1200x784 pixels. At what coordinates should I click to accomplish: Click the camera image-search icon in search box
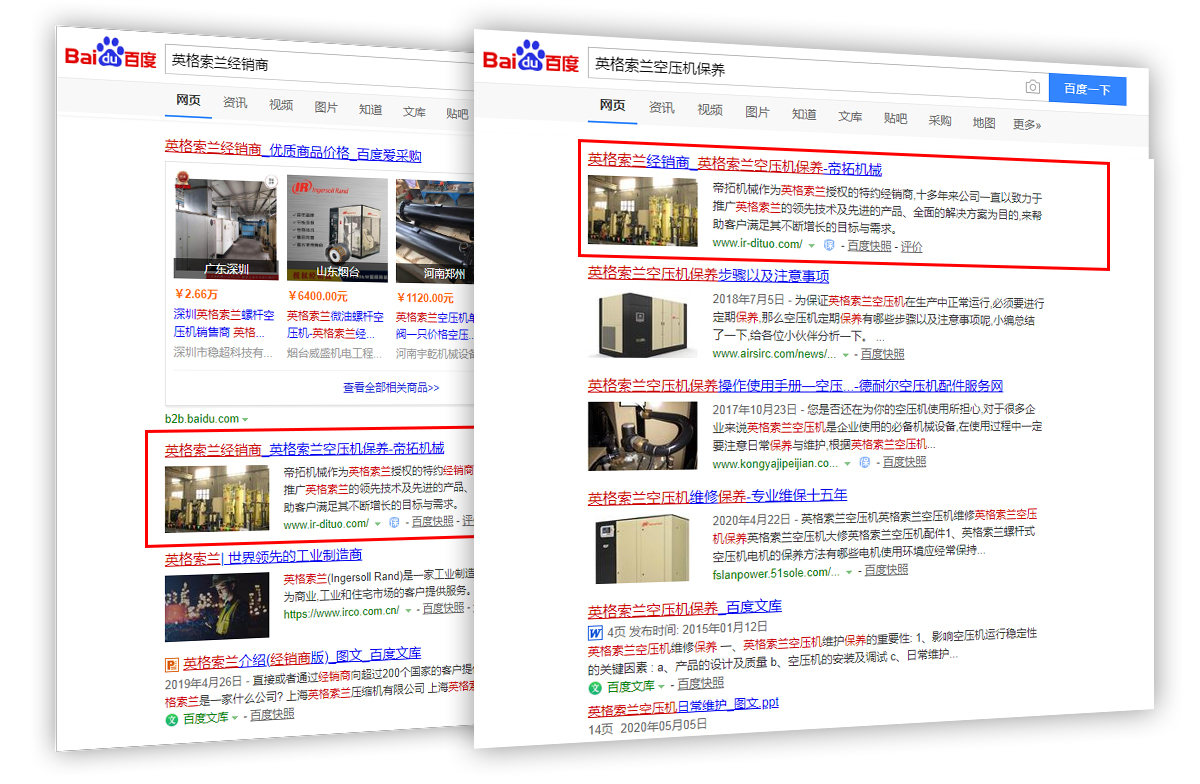tap(1033, 88)
